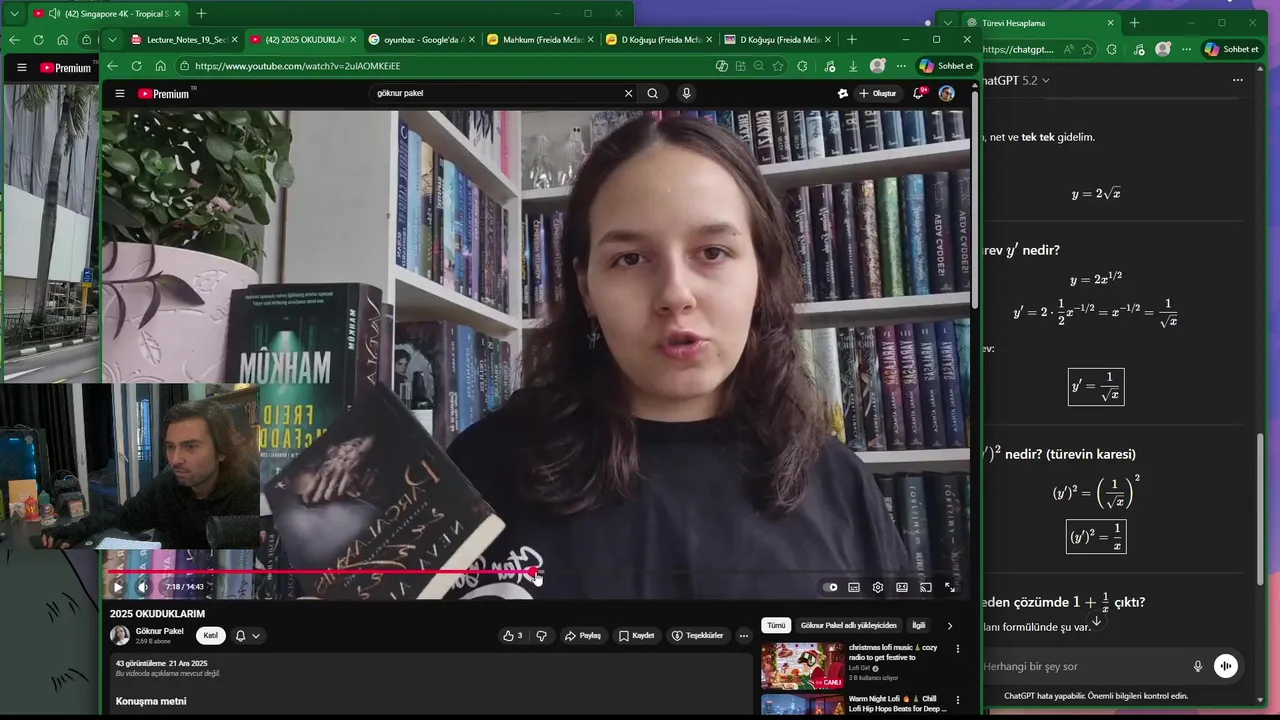Click media control icon in ChatGPT Edge toolbar
1280x720 pixels.
(x=1139, y=49)
